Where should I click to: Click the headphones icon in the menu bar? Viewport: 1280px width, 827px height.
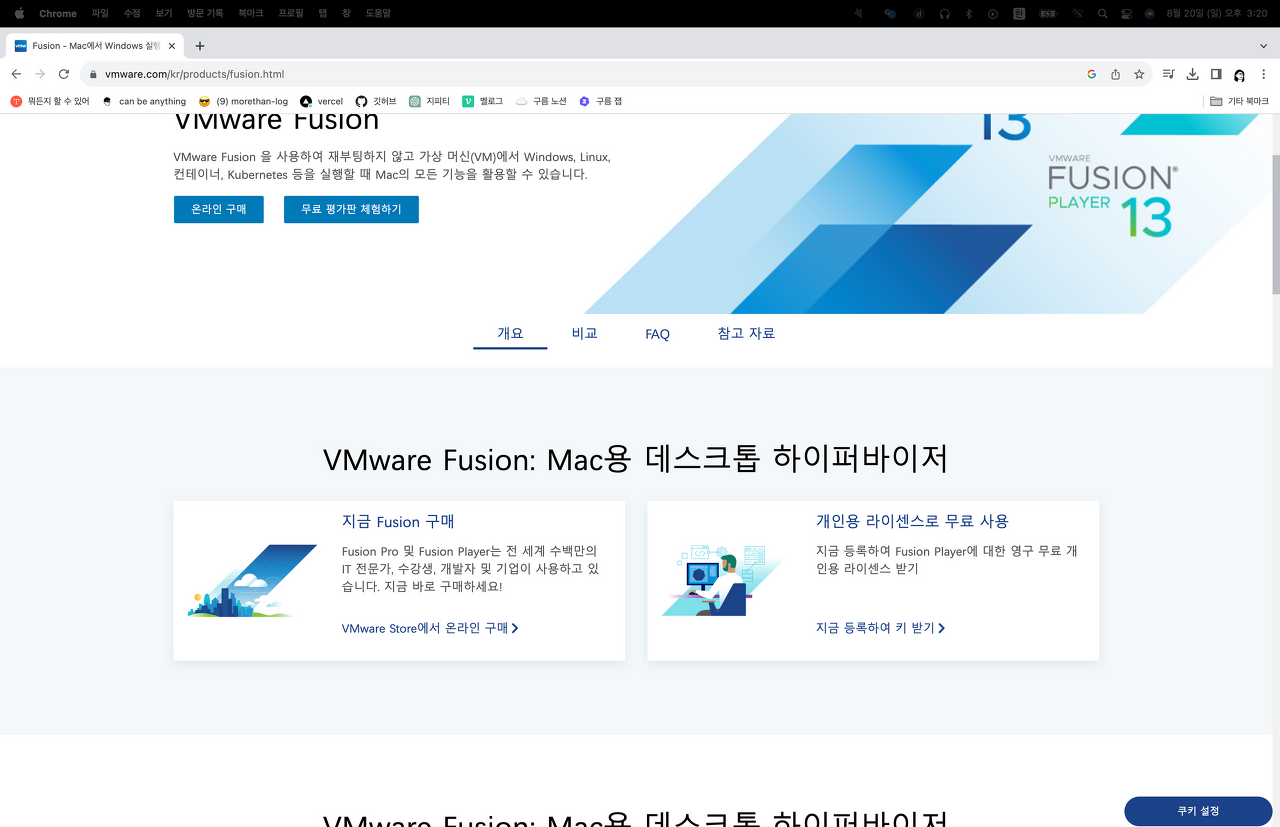pos(945,13)
